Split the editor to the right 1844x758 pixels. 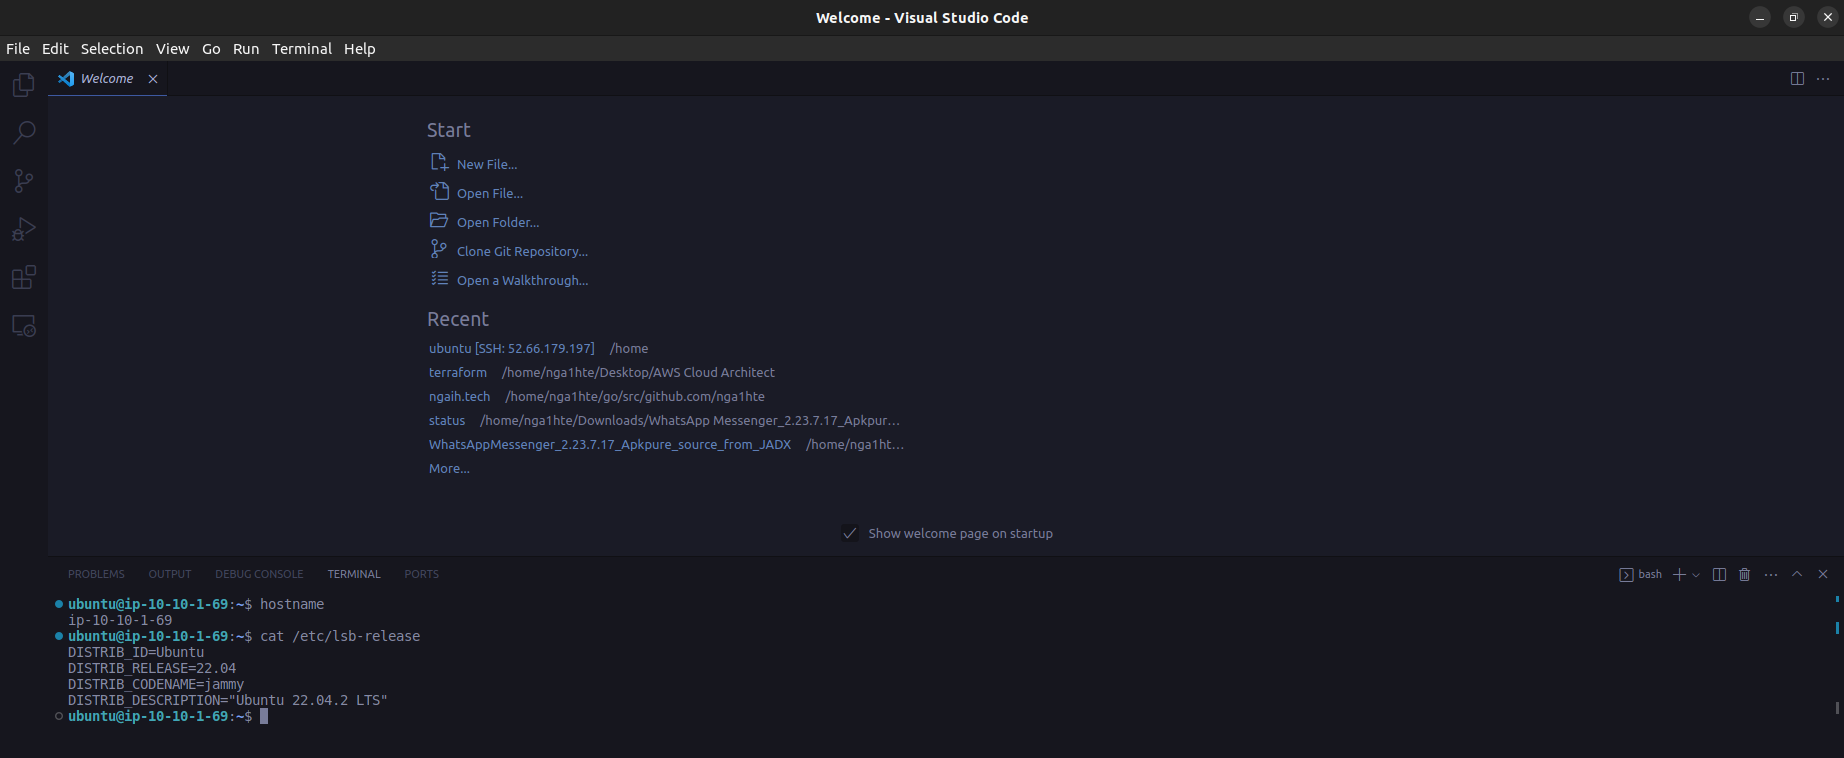pyautogui.click(x=1797, y=79)
